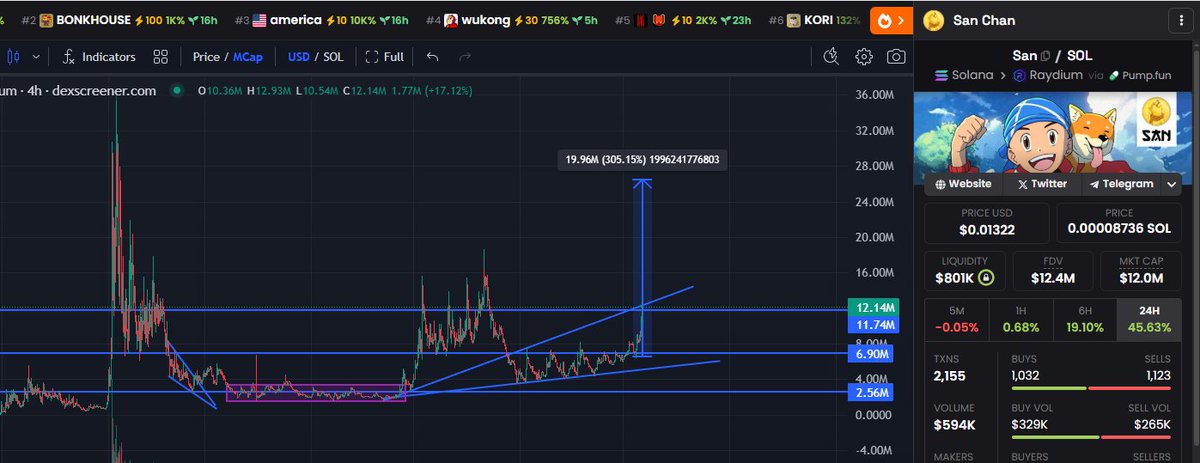
Task: Switch chart to MCap mode
Action: 247,57
